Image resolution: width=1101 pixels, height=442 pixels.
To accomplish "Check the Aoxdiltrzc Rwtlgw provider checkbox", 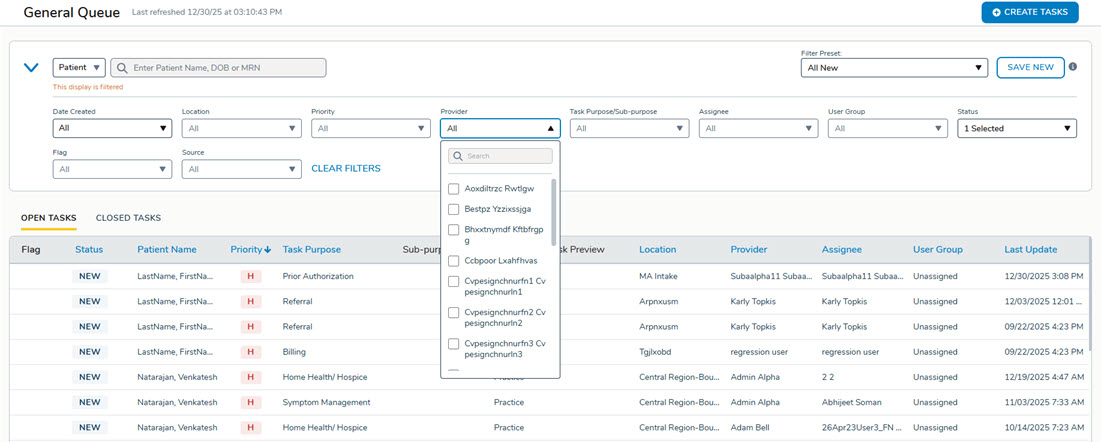I will 454,189.
